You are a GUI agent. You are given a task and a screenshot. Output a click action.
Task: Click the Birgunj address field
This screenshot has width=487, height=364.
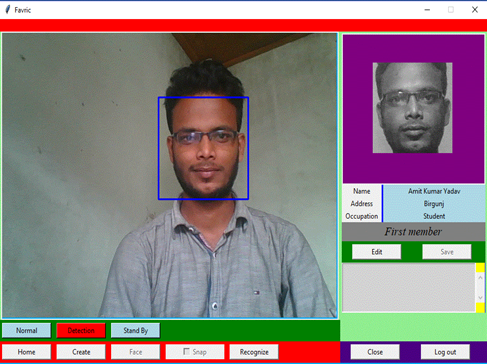point(434,204)
